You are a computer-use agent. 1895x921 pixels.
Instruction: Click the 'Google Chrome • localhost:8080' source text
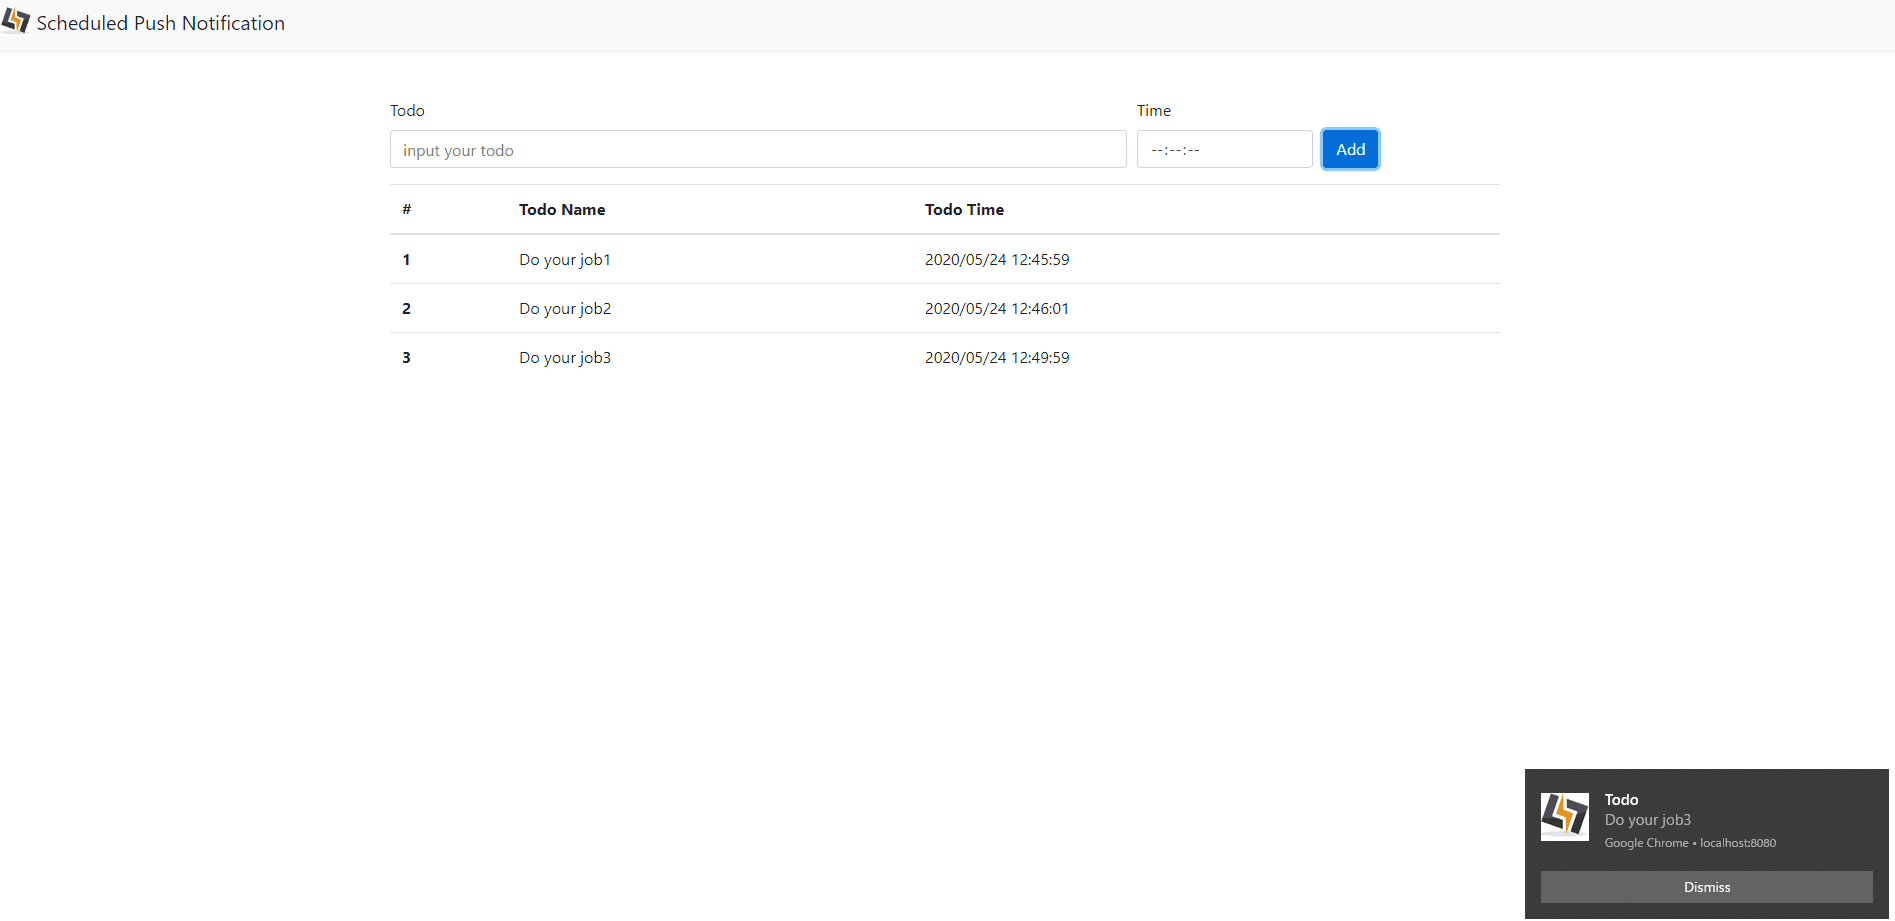click(1690, 843)
